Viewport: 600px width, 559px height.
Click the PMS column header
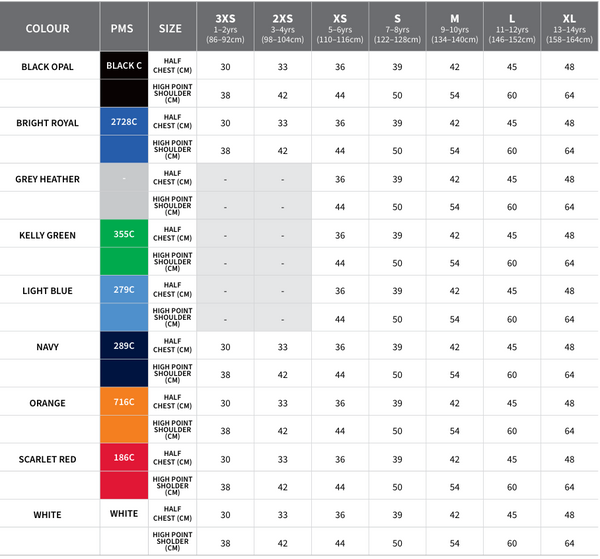click(124, 28)
